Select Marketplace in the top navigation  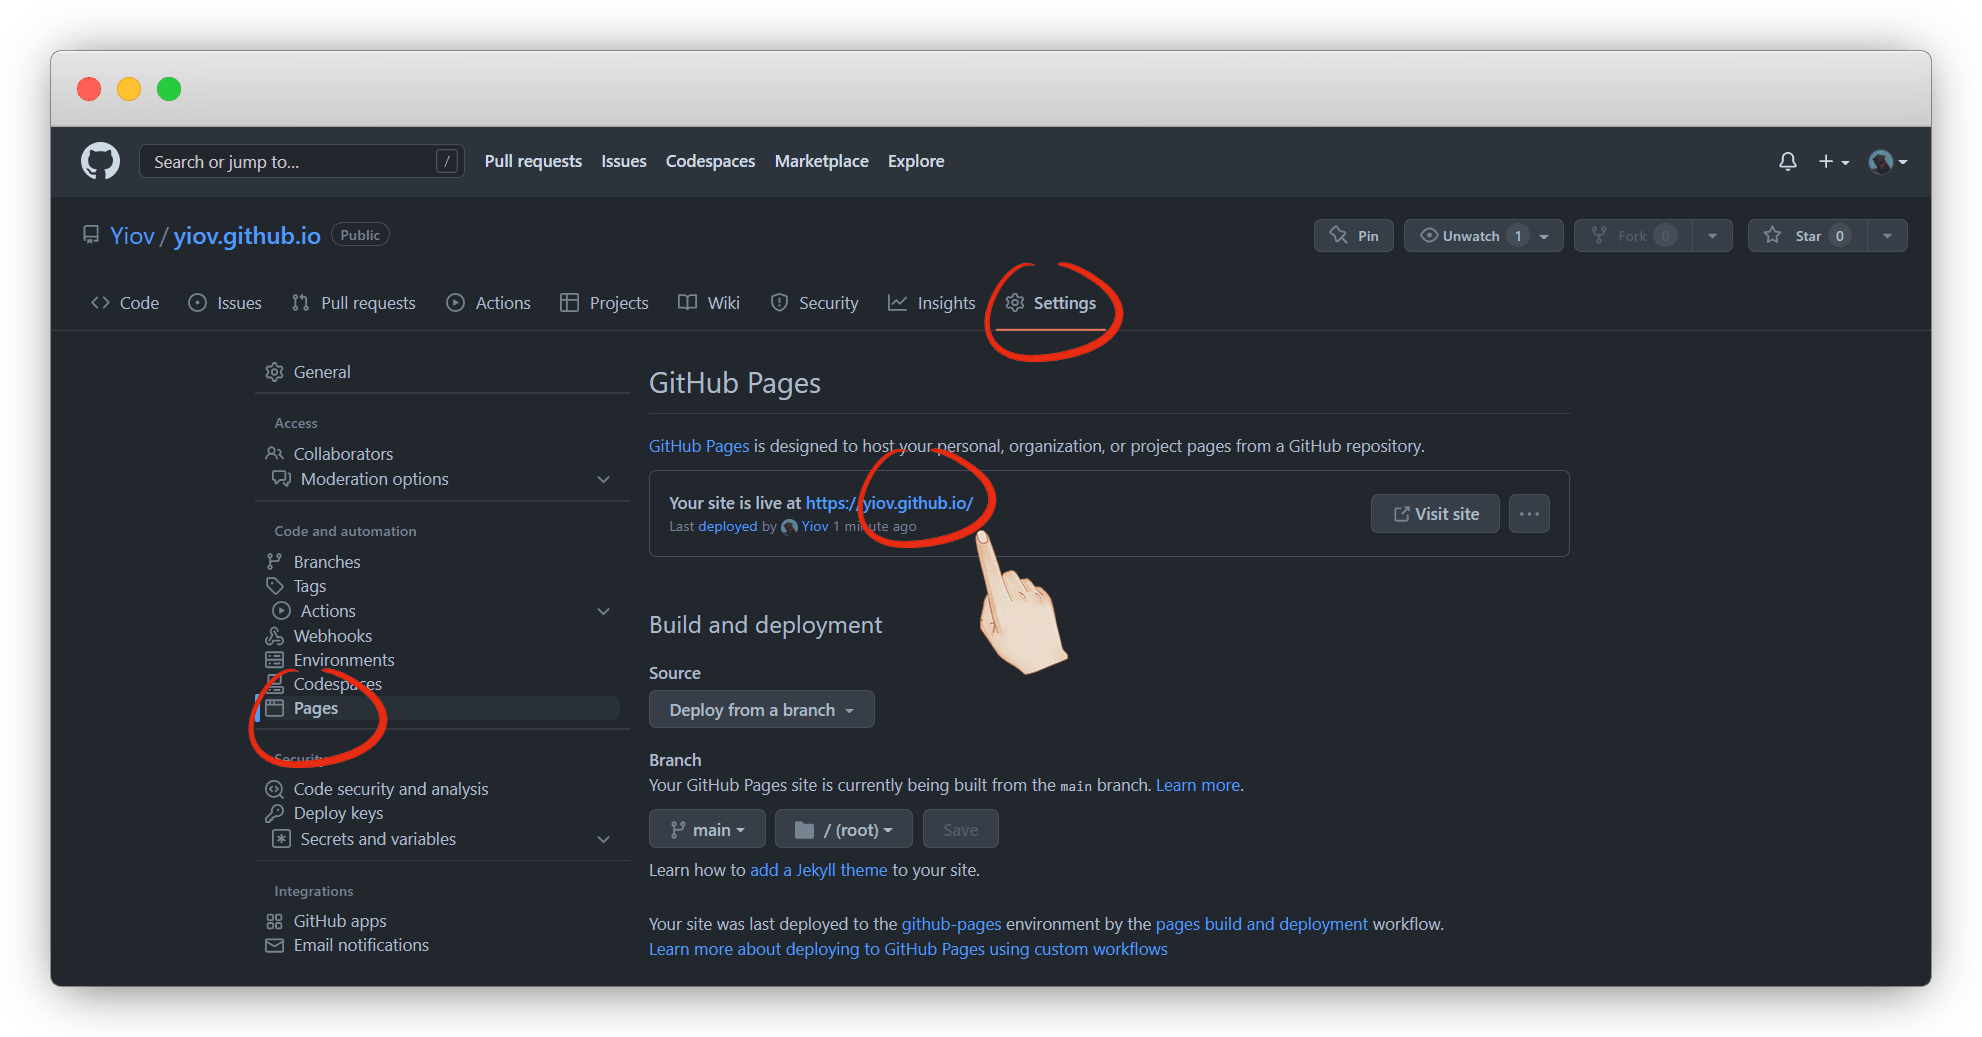click(821, 161)
